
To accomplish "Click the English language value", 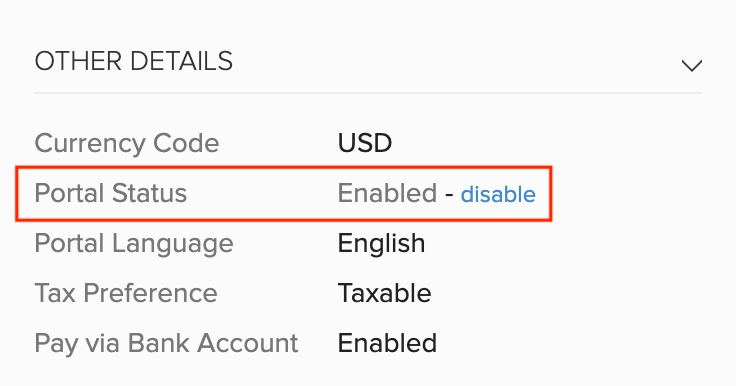I will pos(381,244).
